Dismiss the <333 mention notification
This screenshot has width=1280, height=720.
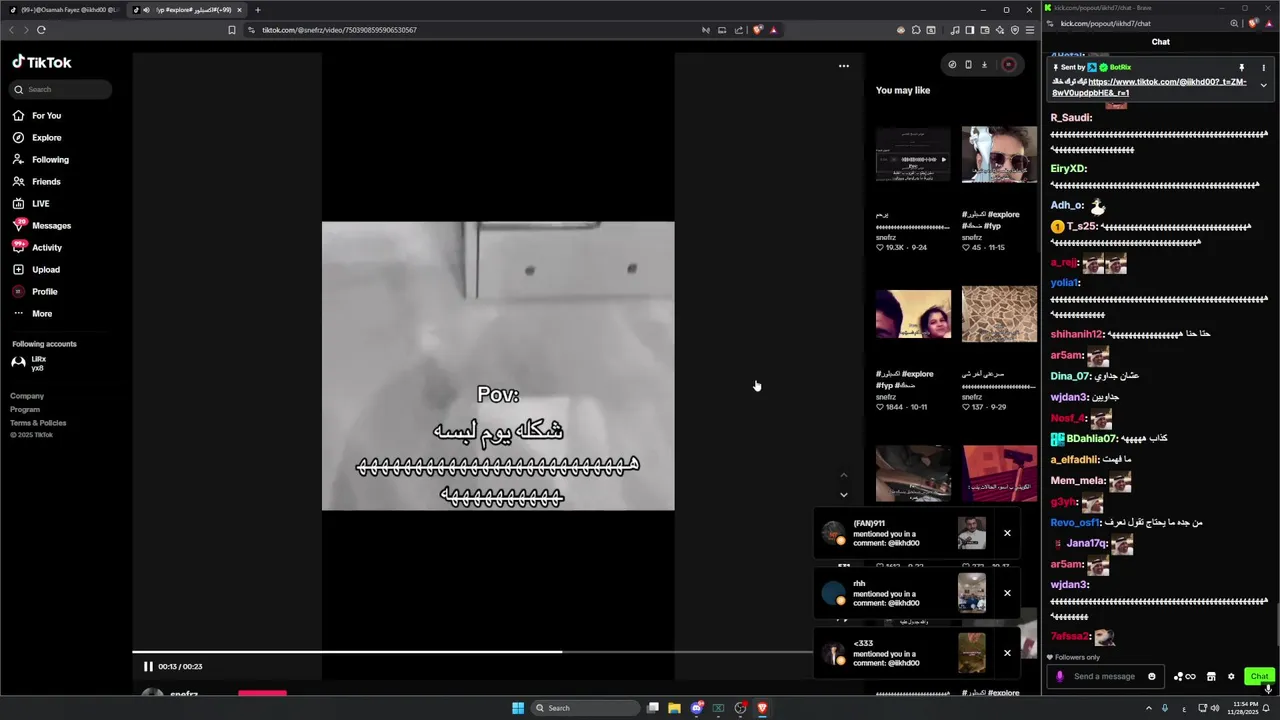point(1007,653)
